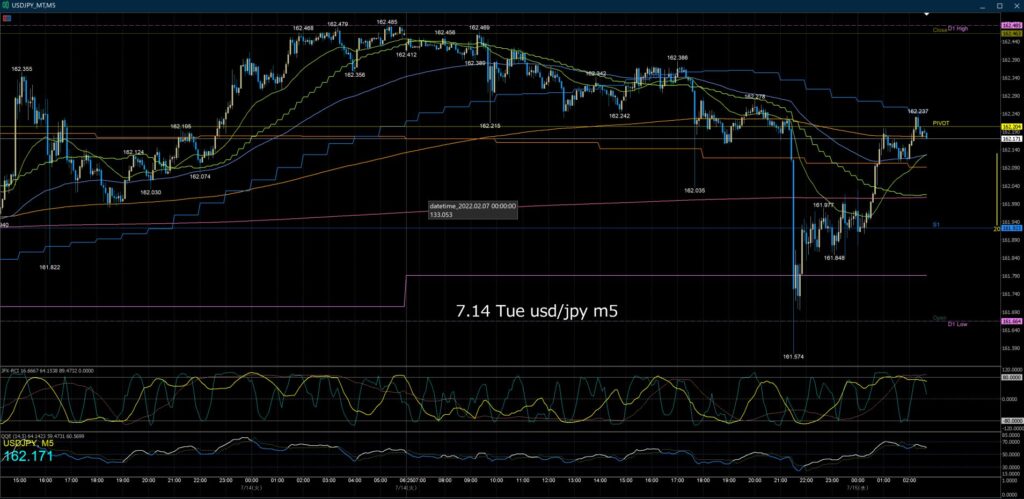Click the large 162.171 price readout
This screenshot has width=1024, height=499.
27,455
